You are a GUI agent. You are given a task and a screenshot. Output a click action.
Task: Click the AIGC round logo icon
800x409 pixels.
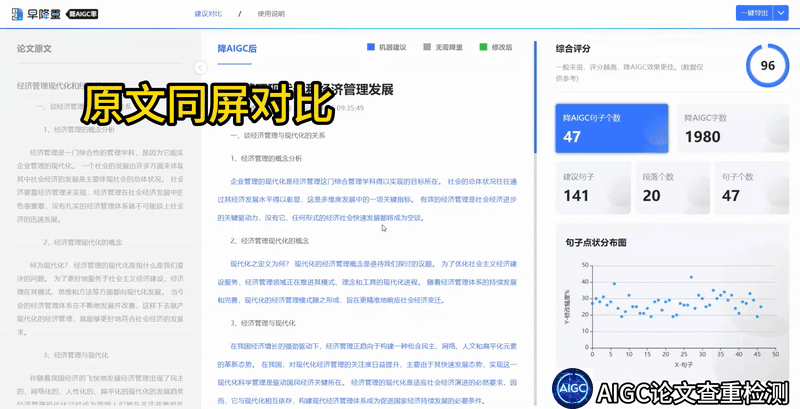[574, 387]
